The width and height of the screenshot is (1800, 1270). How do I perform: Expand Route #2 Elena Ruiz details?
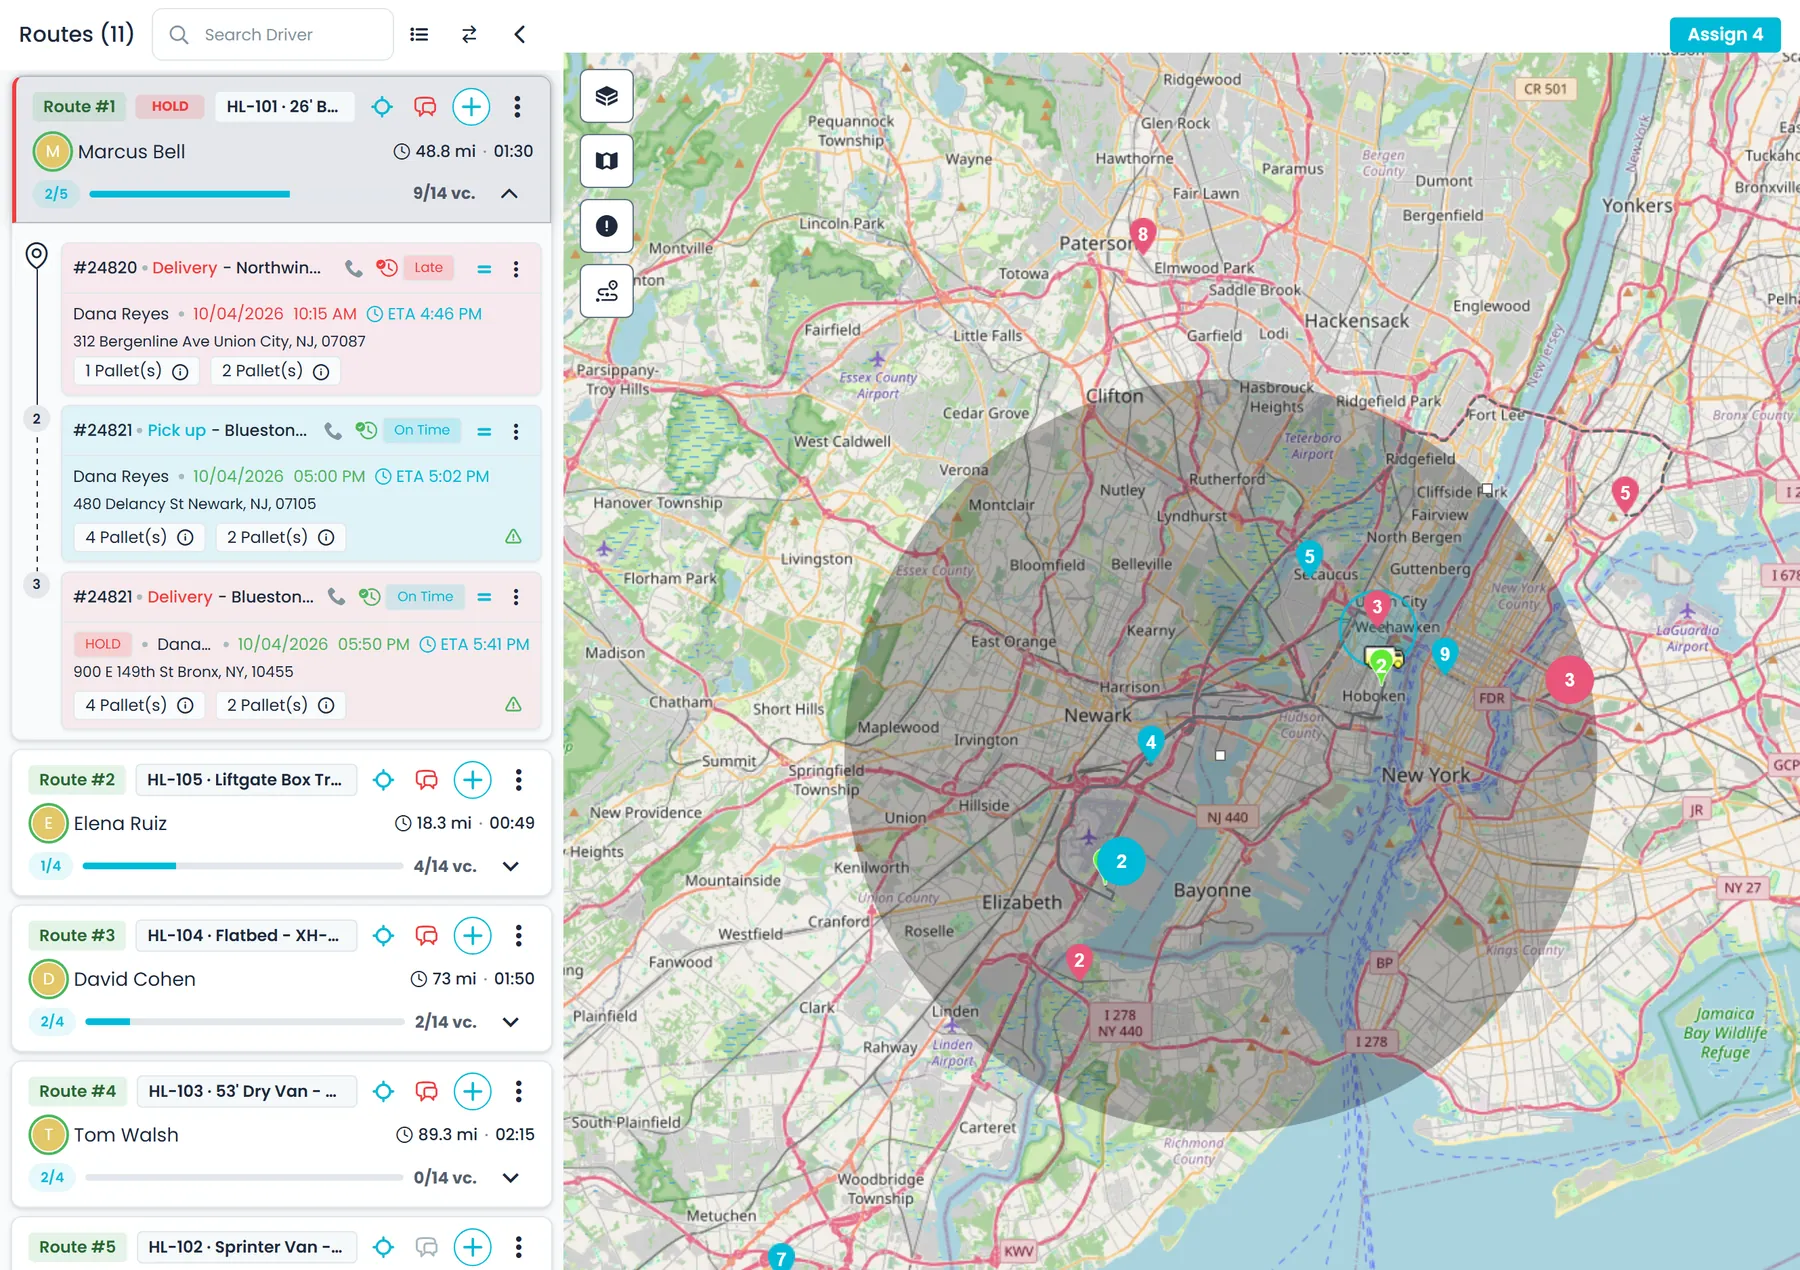point(511,866)
